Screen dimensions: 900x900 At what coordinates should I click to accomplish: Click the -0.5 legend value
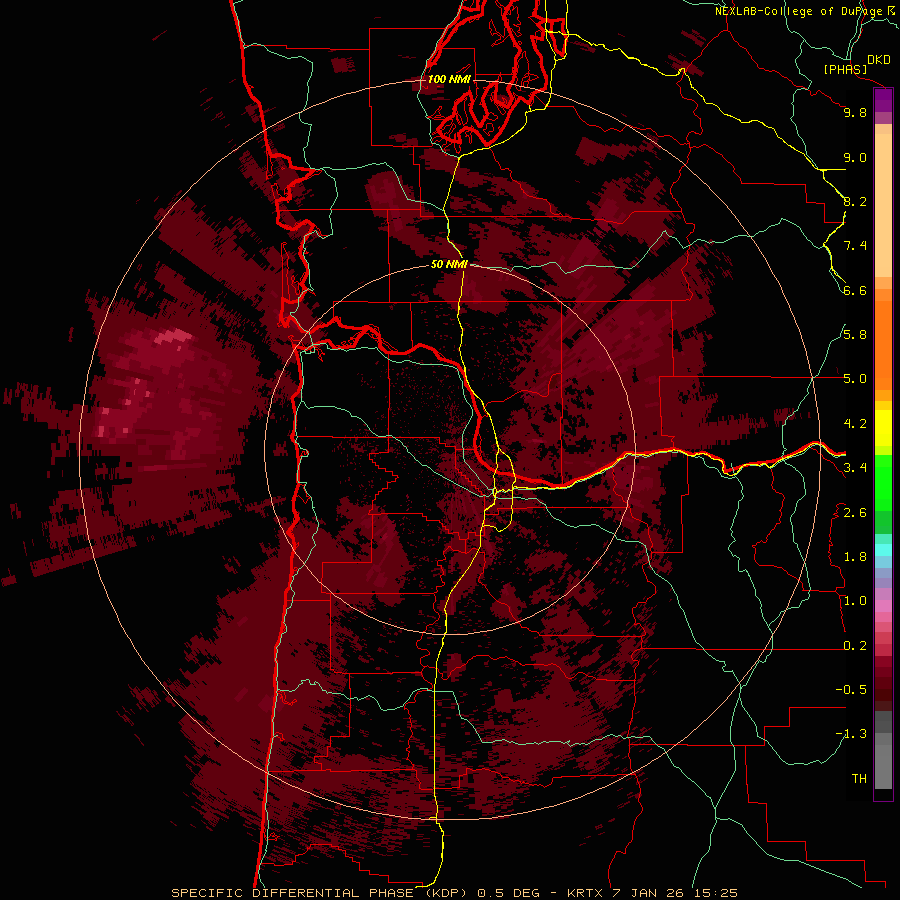click(851, 690)
